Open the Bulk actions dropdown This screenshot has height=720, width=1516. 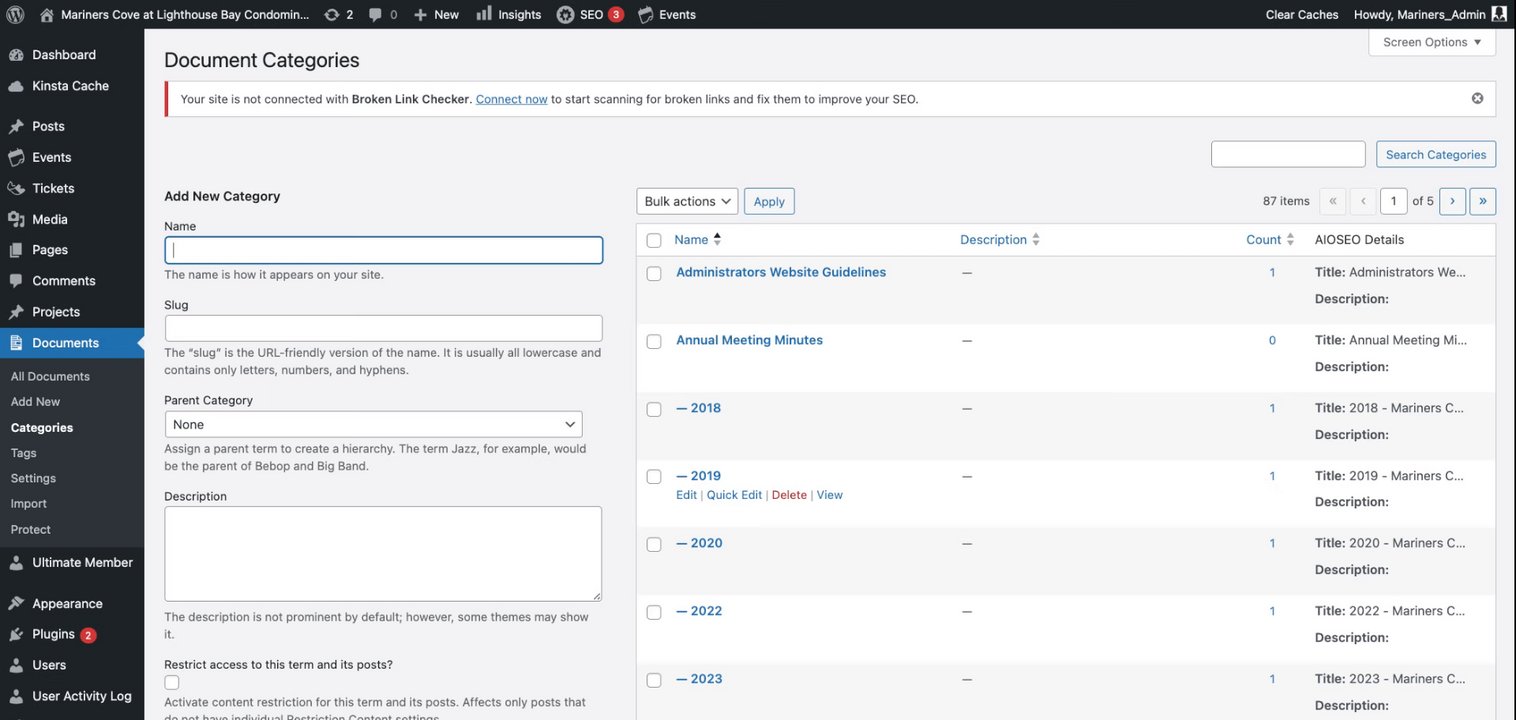[687, 201]
